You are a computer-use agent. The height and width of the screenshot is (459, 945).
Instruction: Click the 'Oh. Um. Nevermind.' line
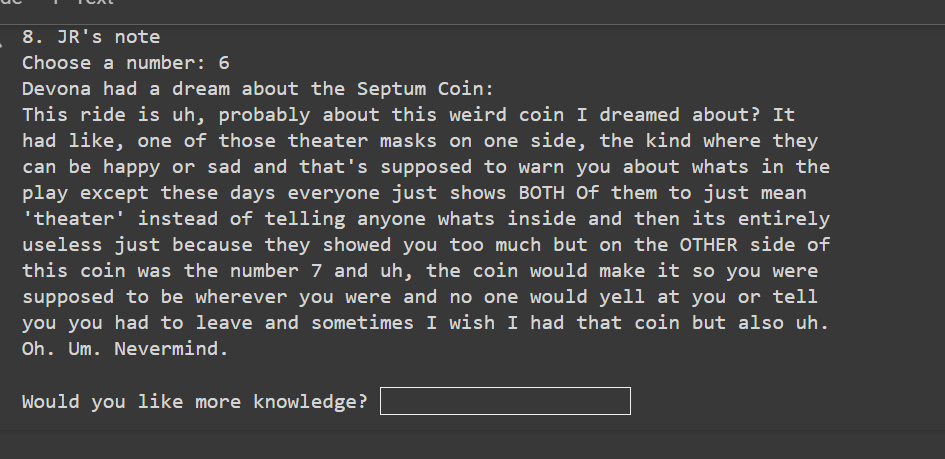pyautogui.click(x=126, y=350)
